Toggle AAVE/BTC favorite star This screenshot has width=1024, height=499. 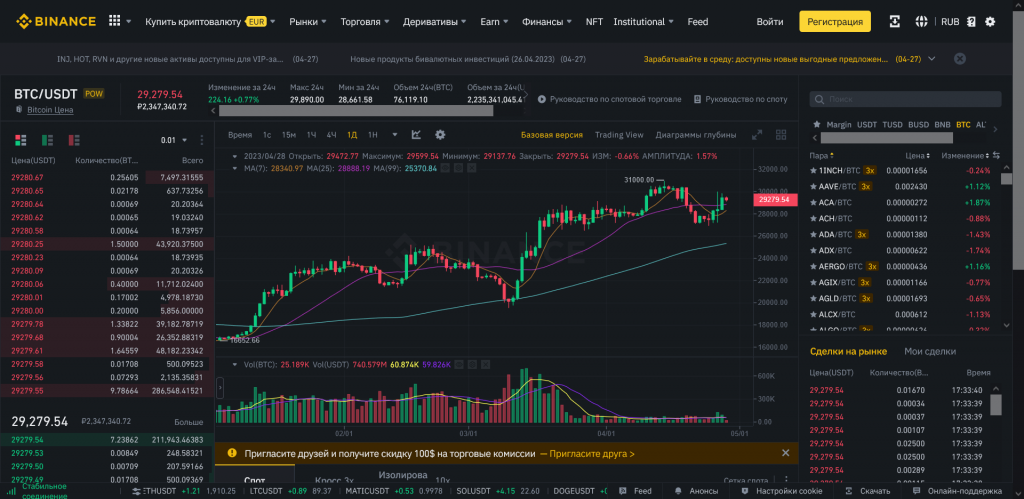pyautogui.click(x=814, y=186)
